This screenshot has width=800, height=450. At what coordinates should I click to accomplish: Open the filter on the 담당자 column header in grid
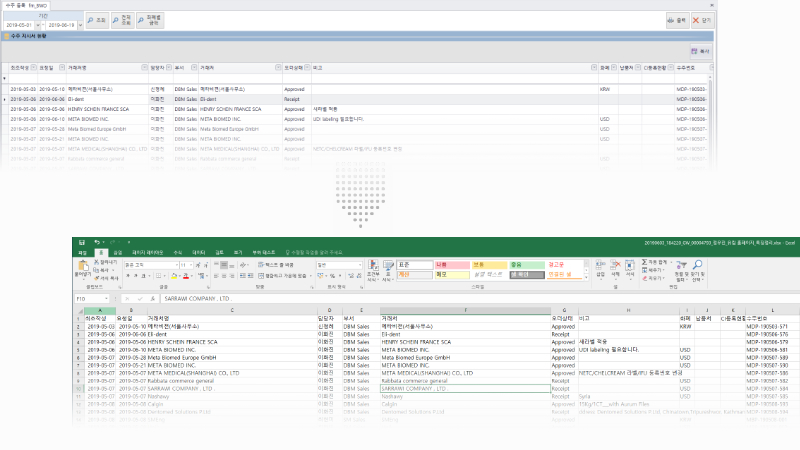tap(169, 67)
